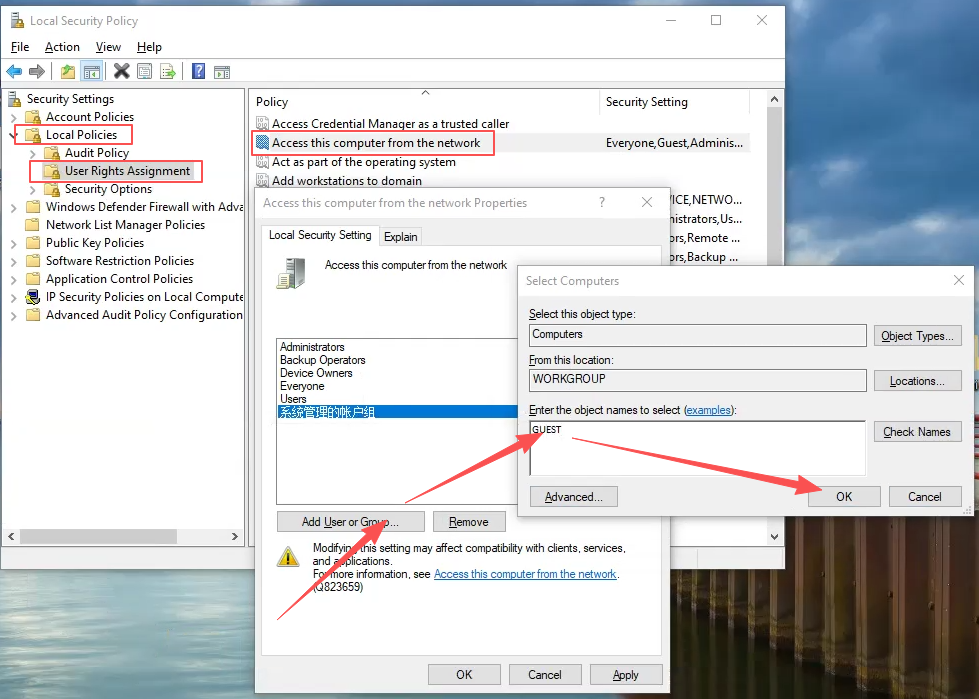Viewport: 979px width, 699px height.
Task: Click OK in the properties dialog
Action: coord(464,675)
